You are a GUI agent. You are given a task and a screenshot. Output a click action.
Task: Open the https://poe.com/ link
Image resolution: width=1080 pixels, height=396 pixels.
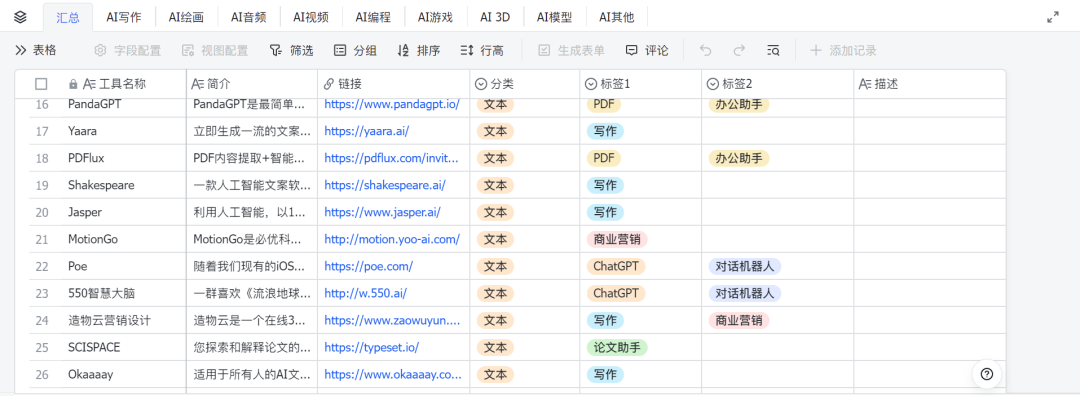tap(368, 266)
